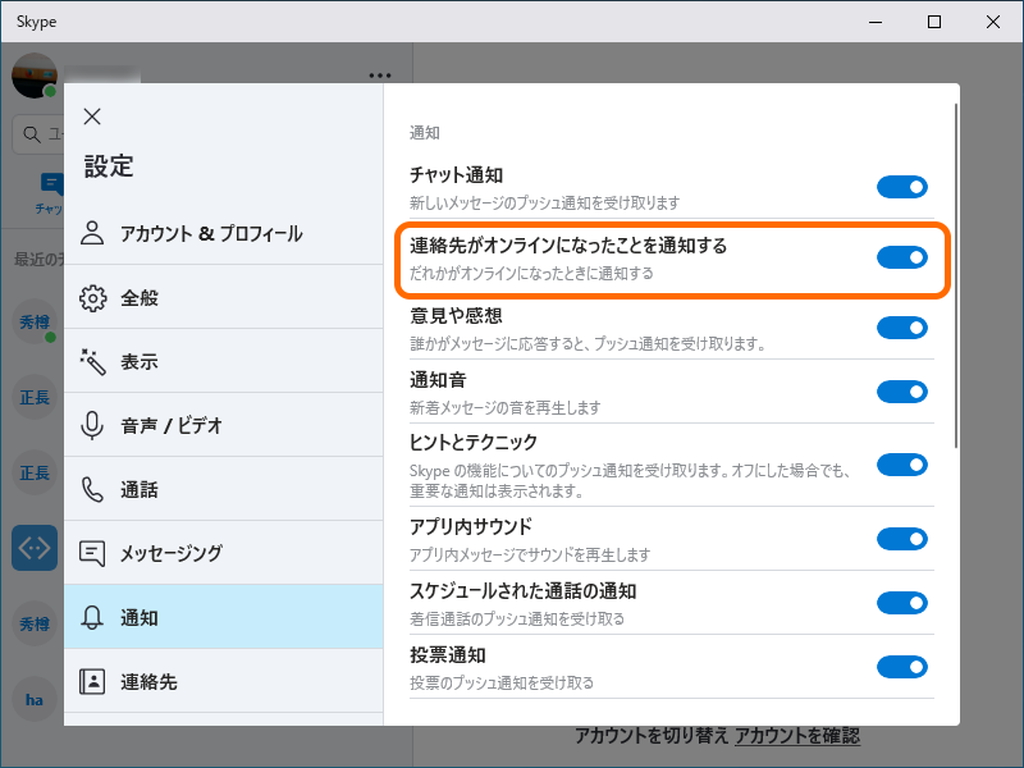Turn off 連絡先がオンラインになったことを通知する

[x=902, y=257]
